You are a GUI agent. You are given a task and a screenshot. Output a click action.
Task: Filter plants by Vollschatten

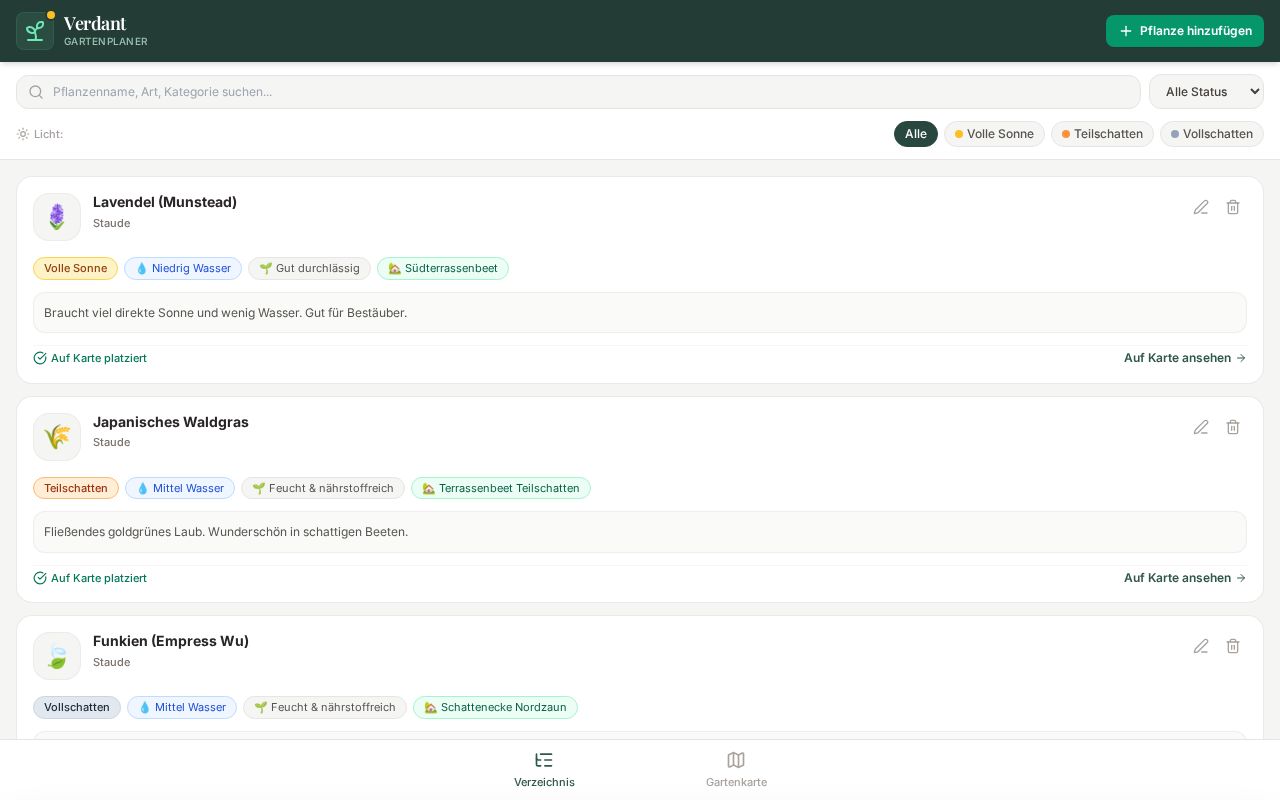point(1212,134)
